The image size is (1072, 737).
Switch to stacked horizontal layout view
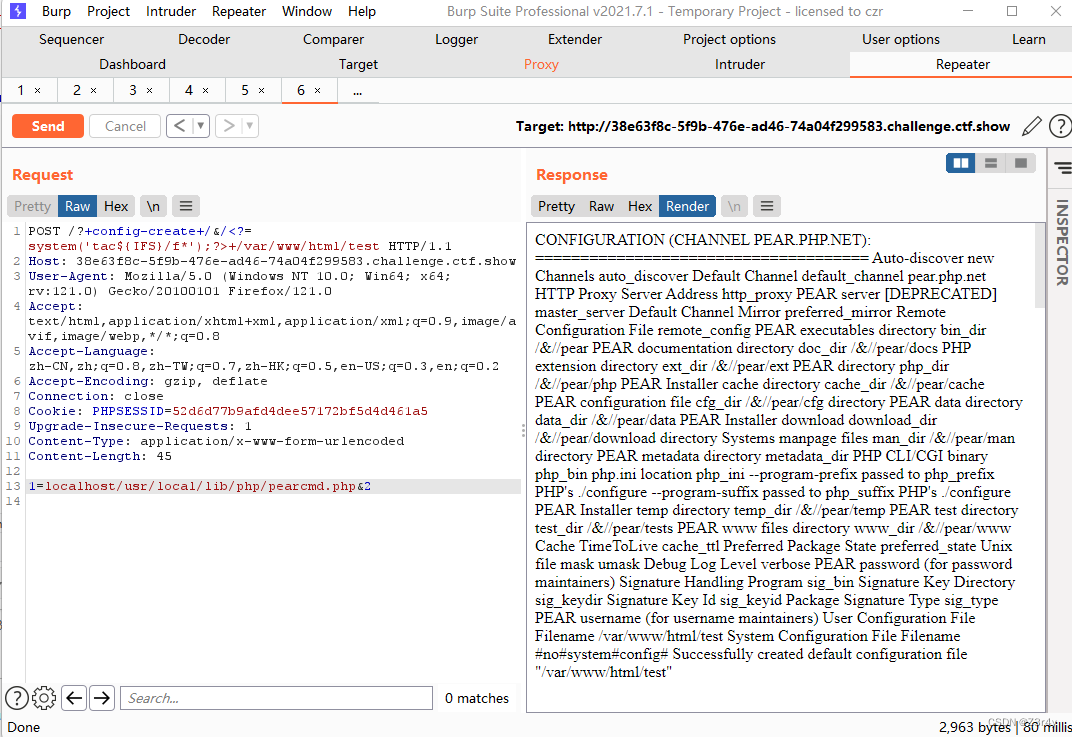coord(991,163)
